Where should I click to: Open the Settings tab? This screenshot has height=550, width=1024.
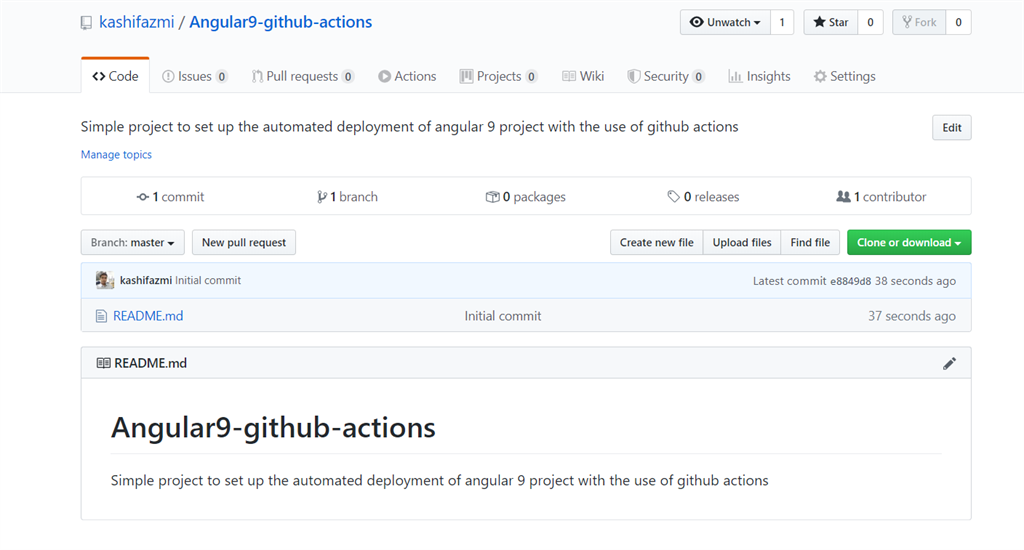click(844, 76)
